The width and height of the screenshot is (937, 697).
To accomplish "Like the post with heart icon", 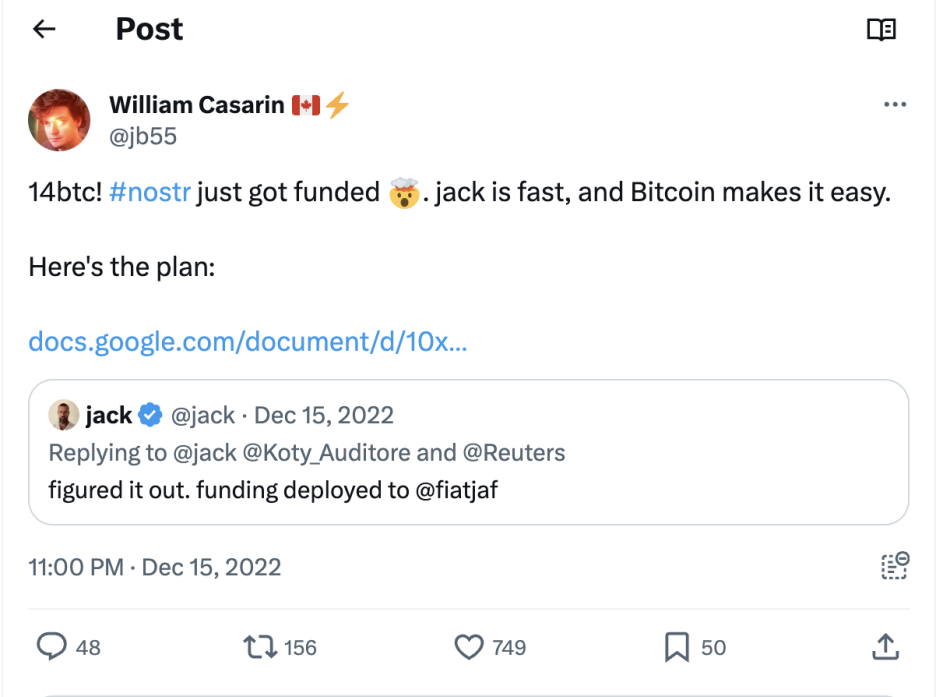I will [469, 647].
